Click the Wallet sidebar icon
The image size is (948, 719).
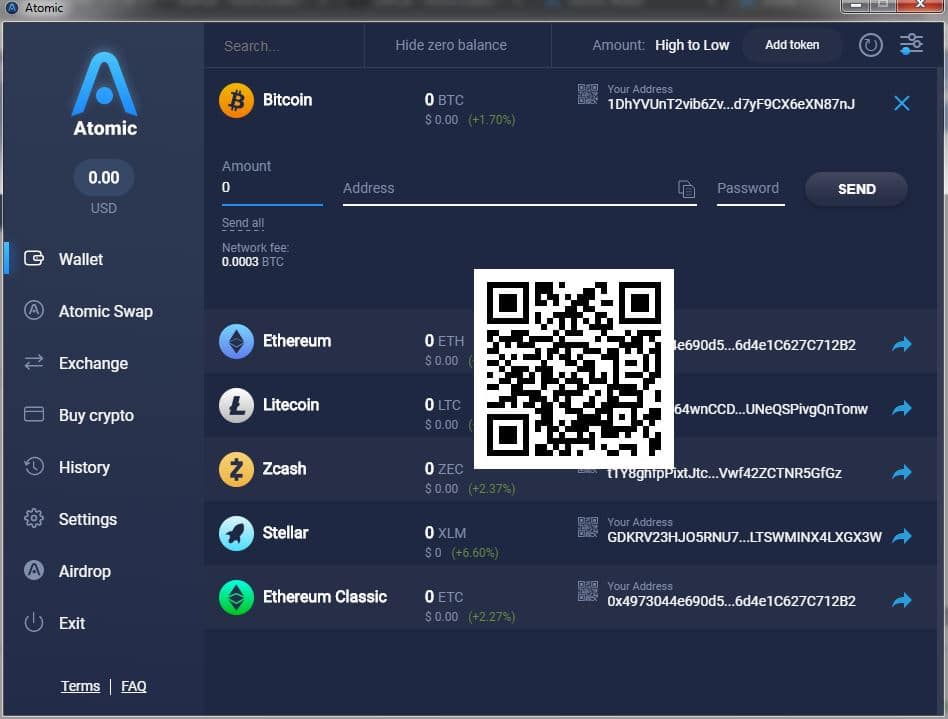point(34,258)
